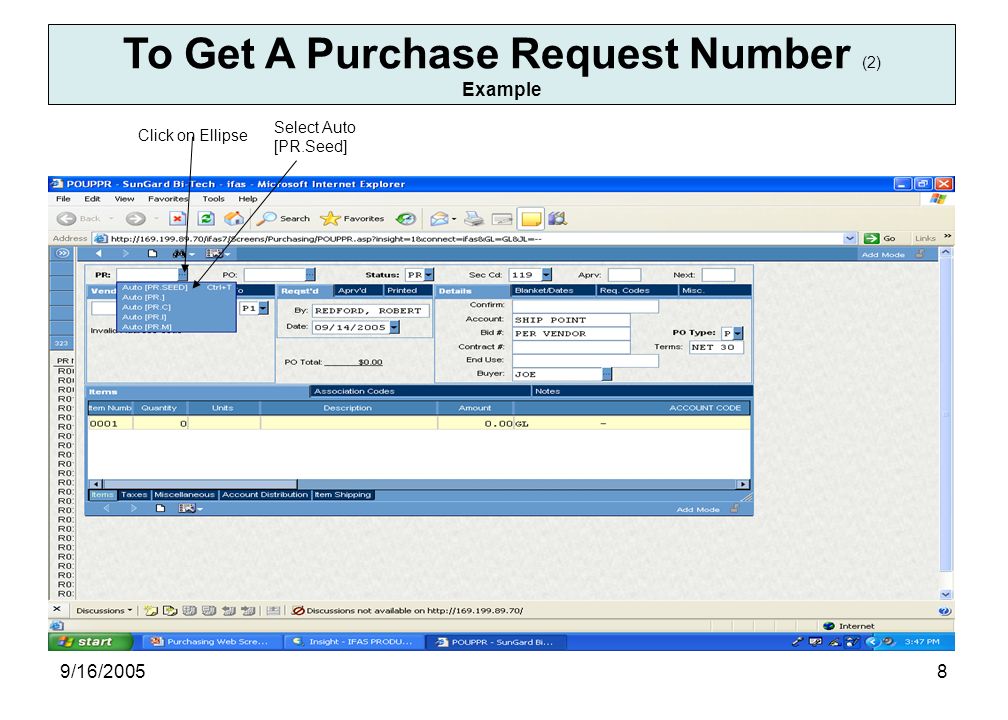The height and width of the screenshot is (720, 1008).
Task: Click the next record arrow in top IFAS toolbar
Action: (125, 254)
